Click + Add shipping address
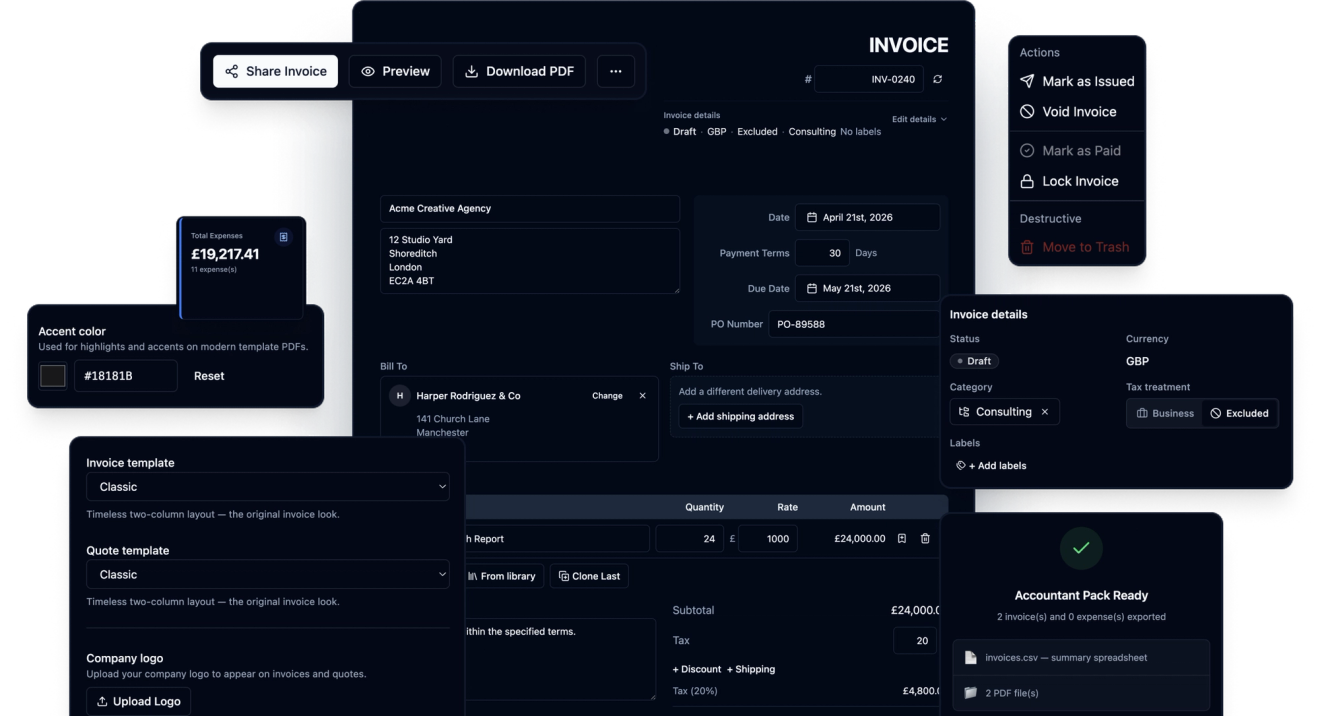Viewport: 1320px width, 716px height. coord(741,416)
